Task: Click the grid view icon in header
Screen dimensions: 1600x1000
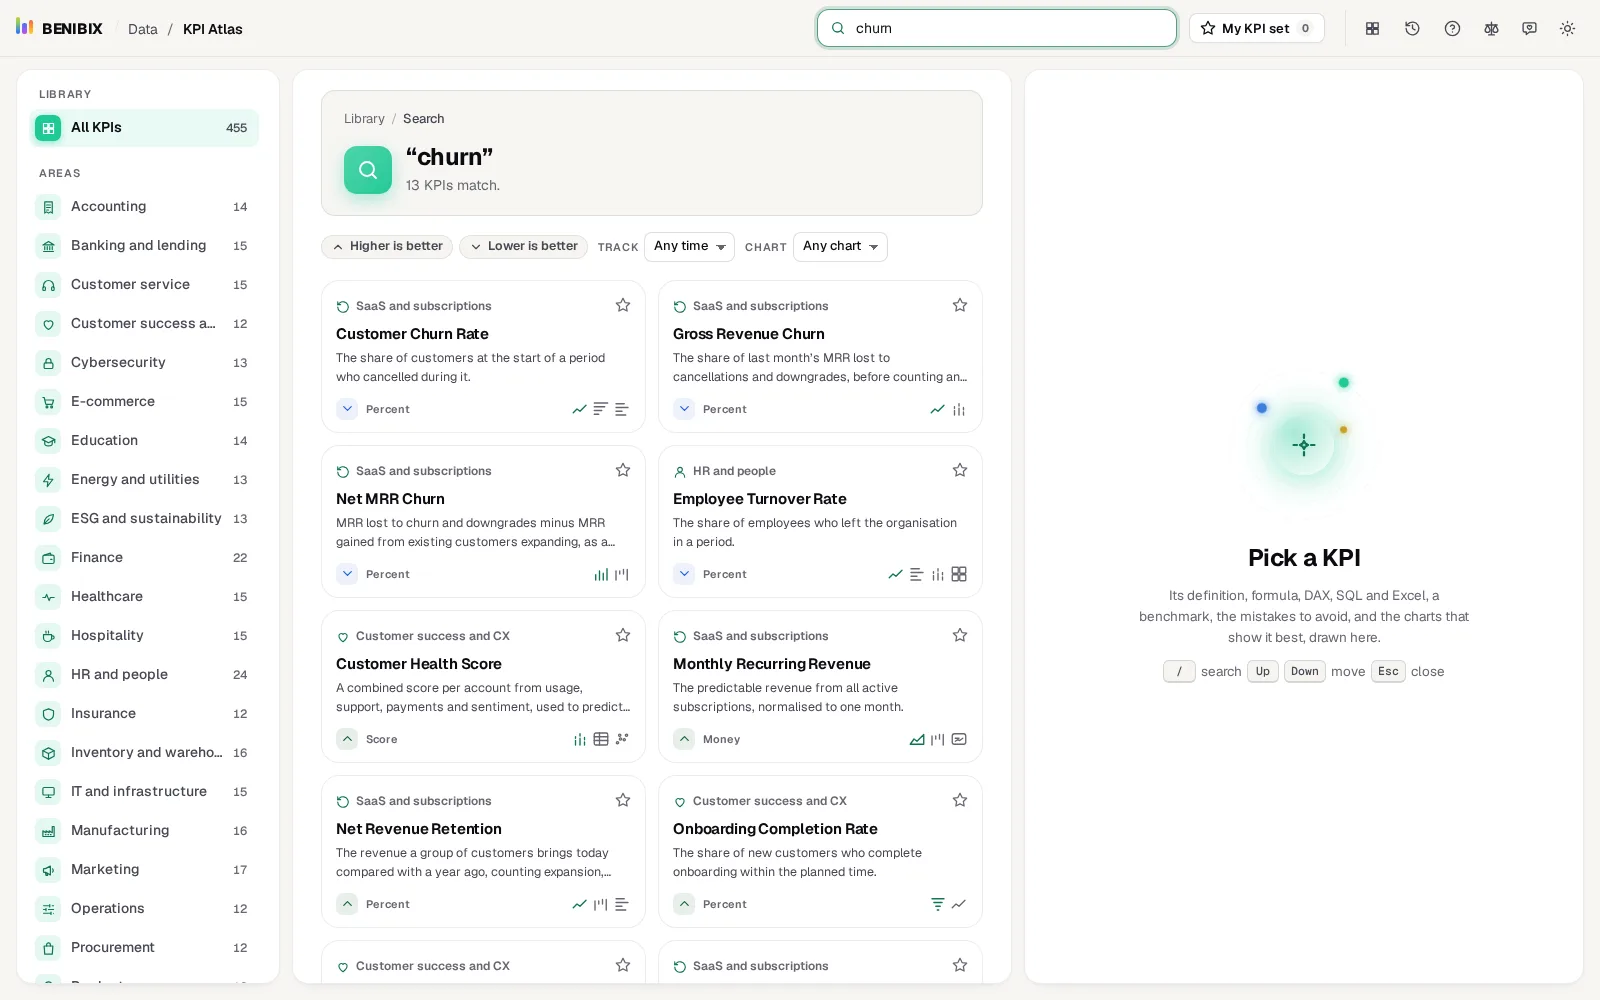Action: [1372, 29]
